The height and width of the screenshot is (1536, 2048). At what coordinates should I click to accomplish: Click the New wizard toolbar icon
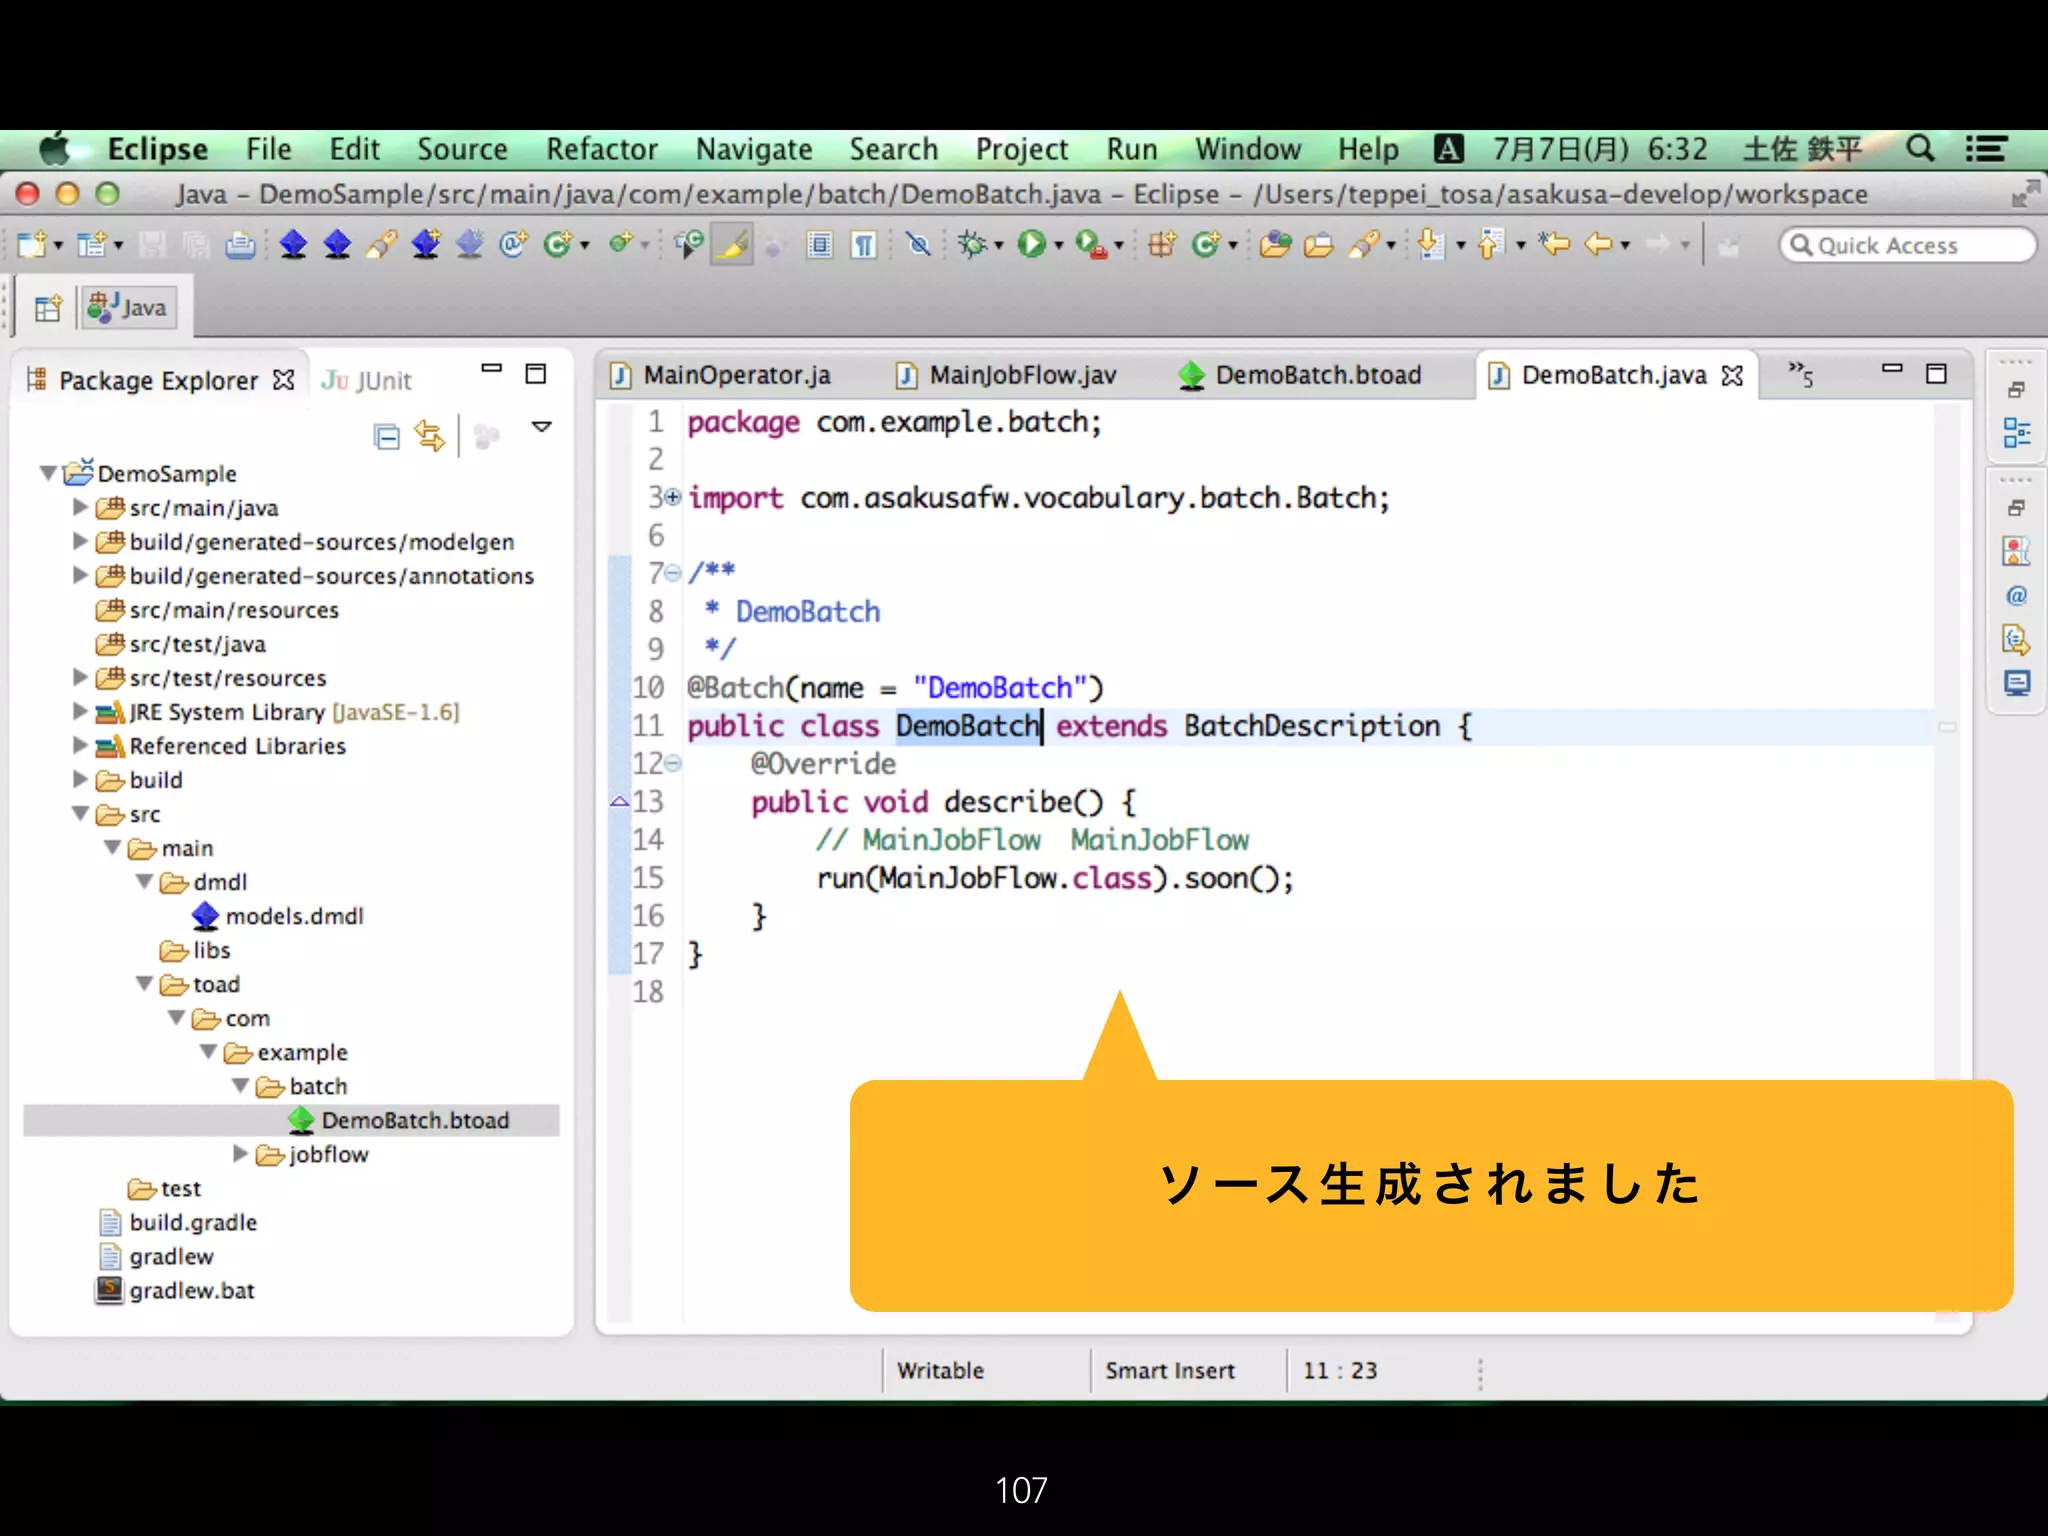(x=32, y=245)
